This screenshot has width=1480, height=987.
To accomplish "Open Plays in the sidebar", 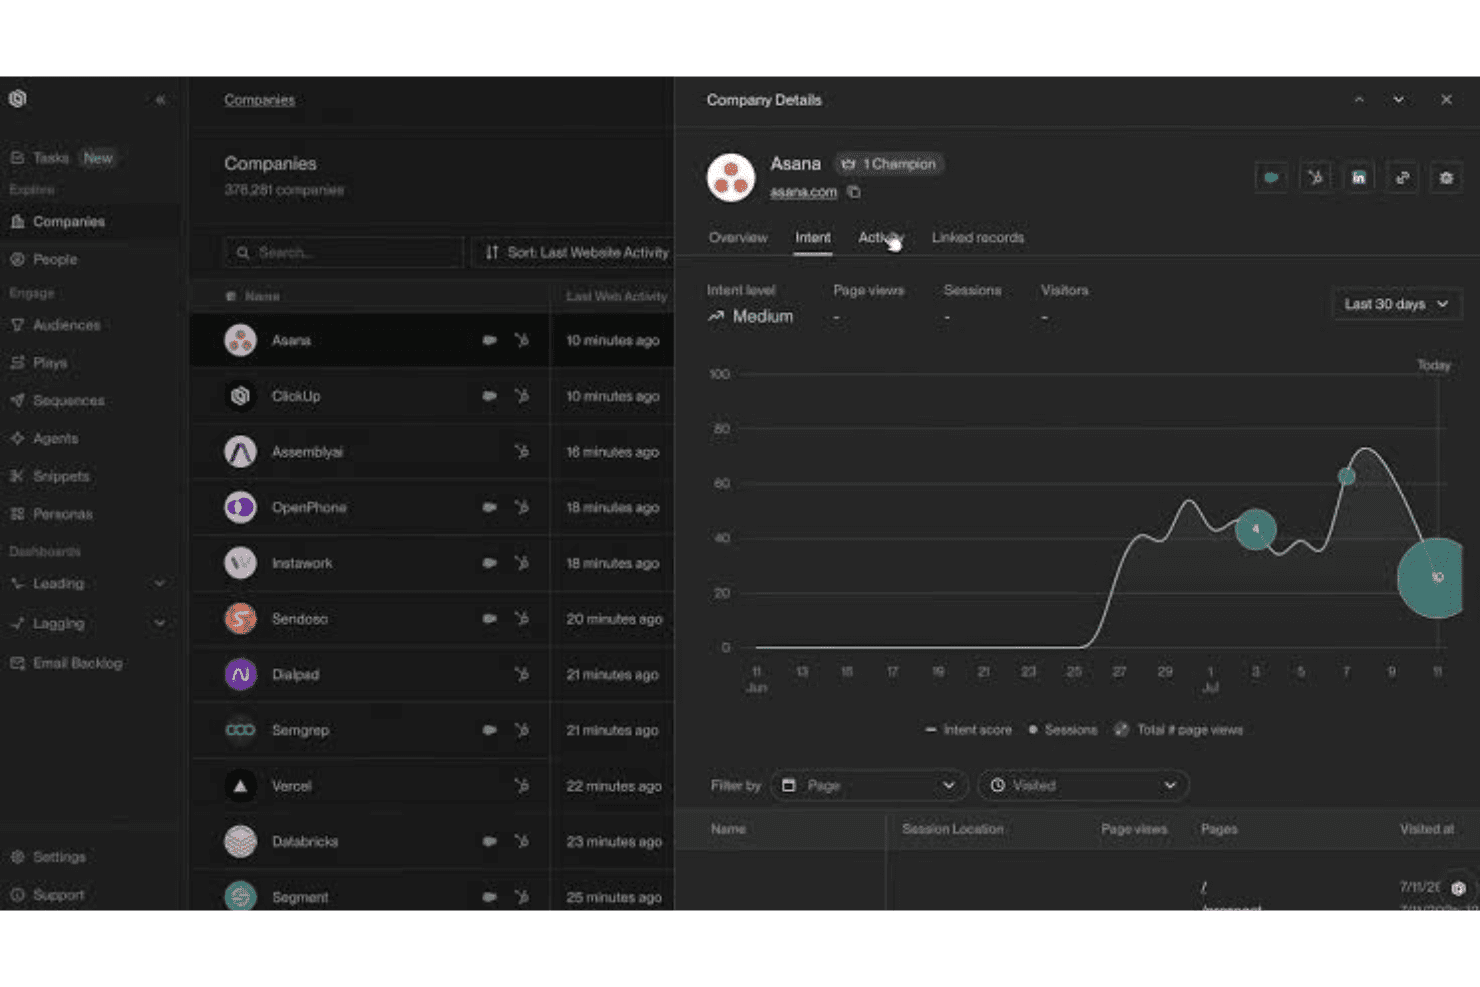I will [49, 363].
